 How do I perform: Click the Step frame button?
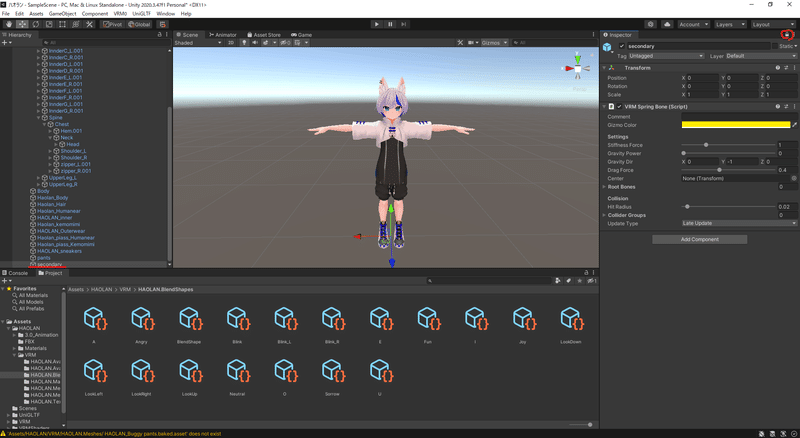pos(404,24)
